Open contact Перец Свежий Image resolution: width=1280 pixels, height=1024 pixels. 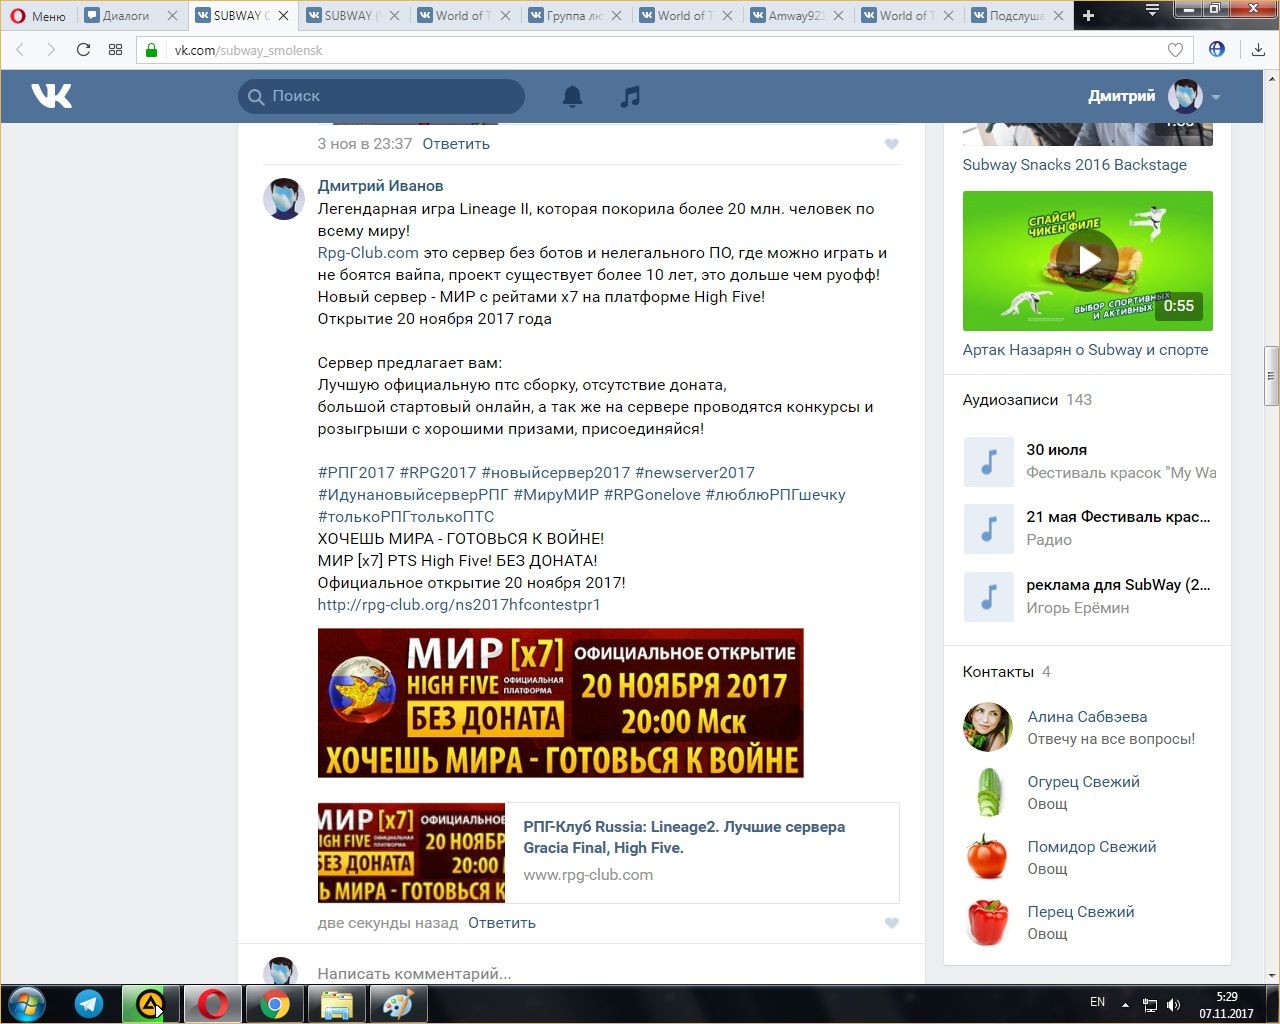(x=1081, y=912)
